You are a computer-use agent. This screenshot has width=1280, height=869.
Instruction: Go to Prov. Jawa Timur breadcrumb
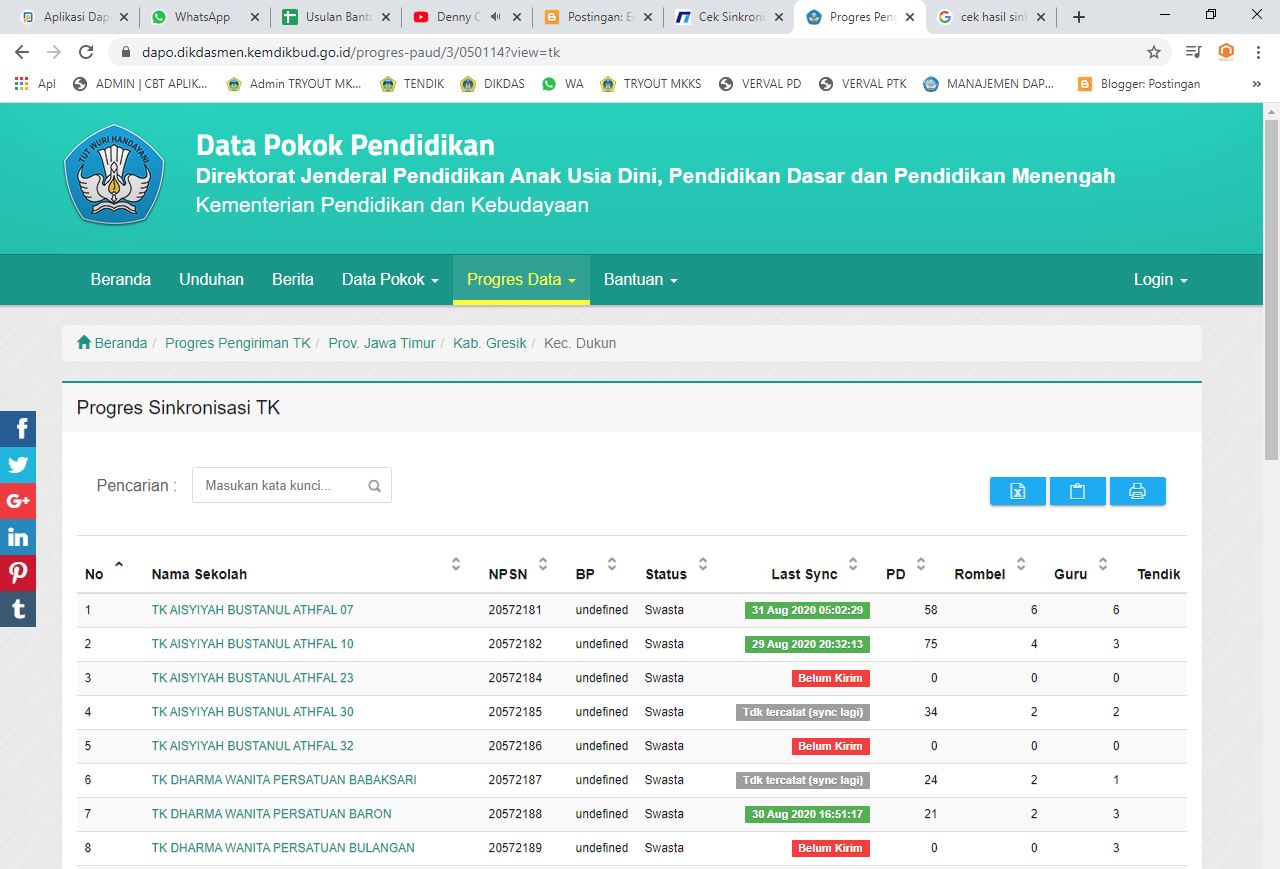(x=382, y=343)
